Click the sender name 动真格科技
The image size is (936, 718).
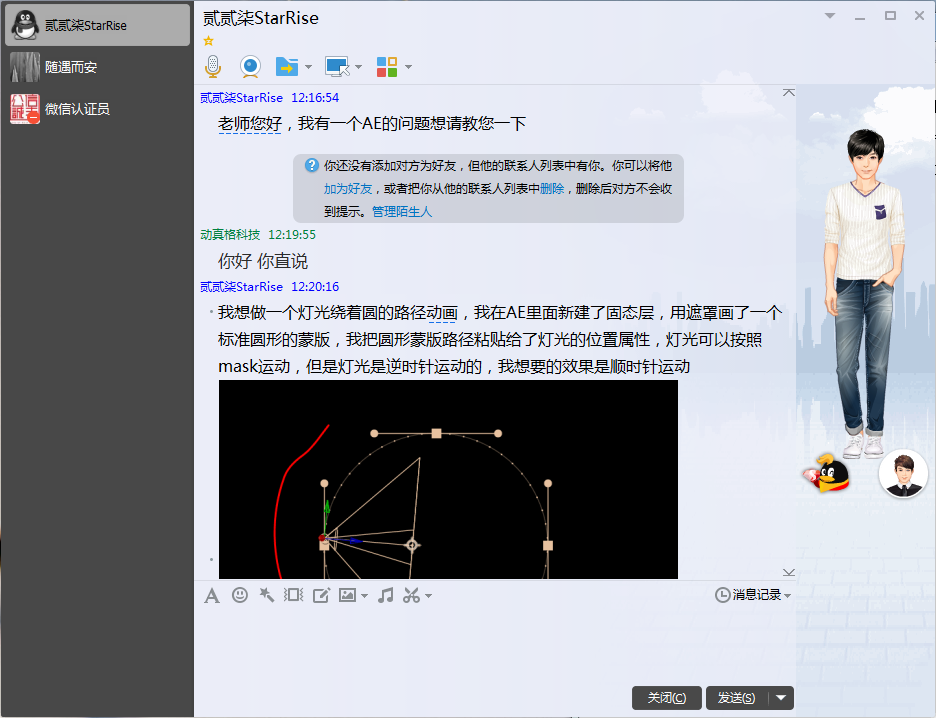230,235
